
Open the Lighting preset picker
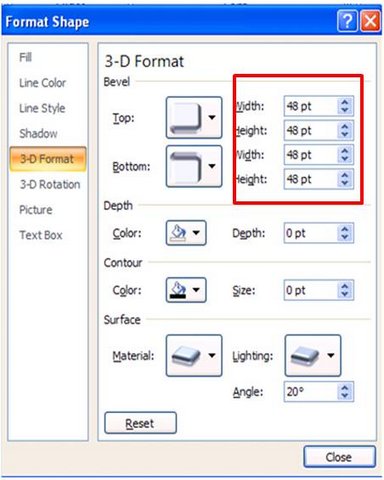pos(313,356)
